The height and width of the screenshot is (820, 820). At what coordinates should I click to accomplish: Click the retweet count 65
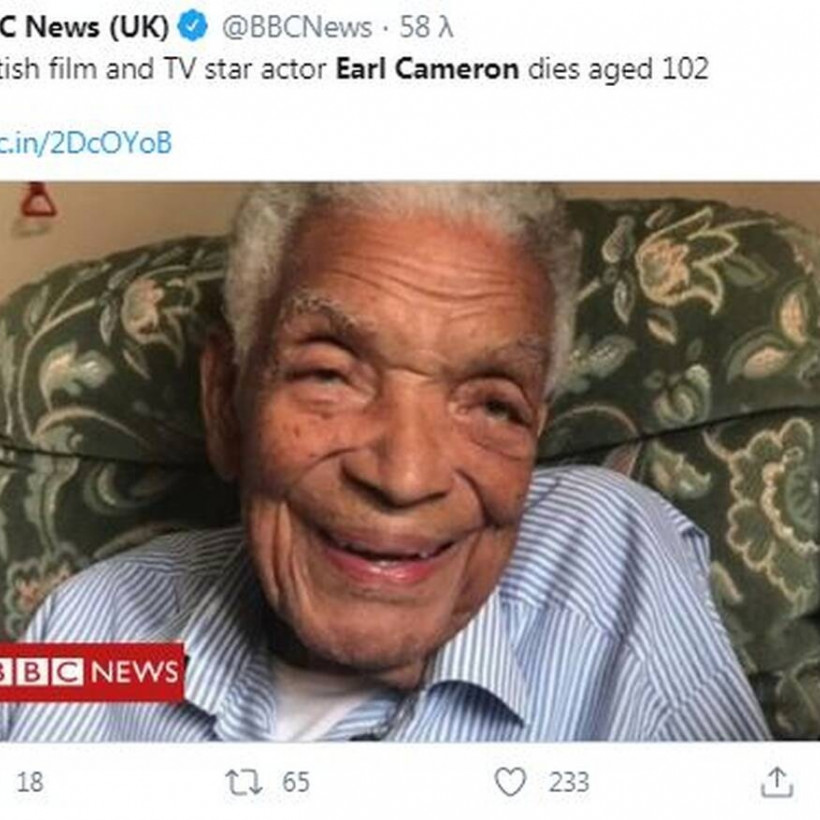295,782
